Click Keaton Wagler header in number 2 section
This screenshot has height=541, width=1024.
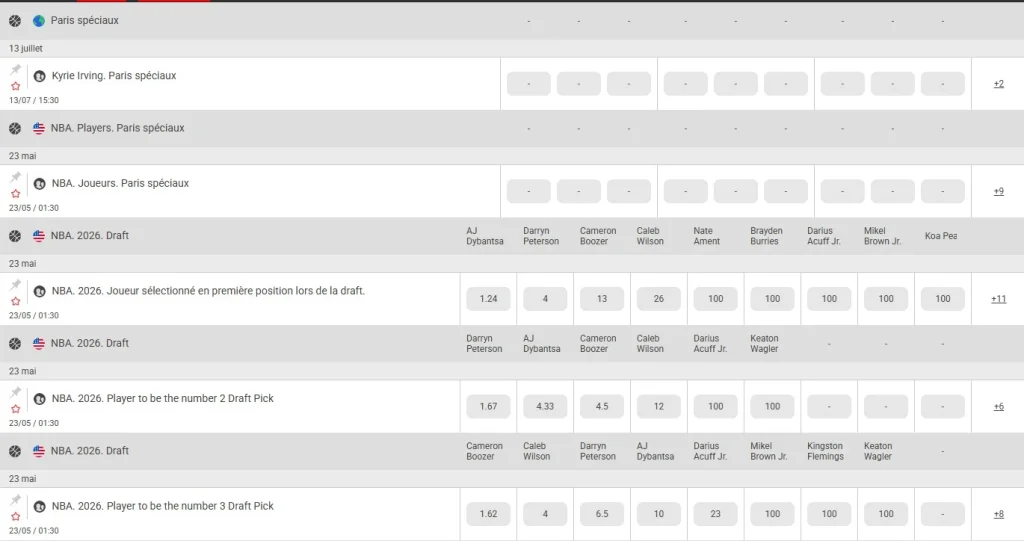(x=764, y=344)
